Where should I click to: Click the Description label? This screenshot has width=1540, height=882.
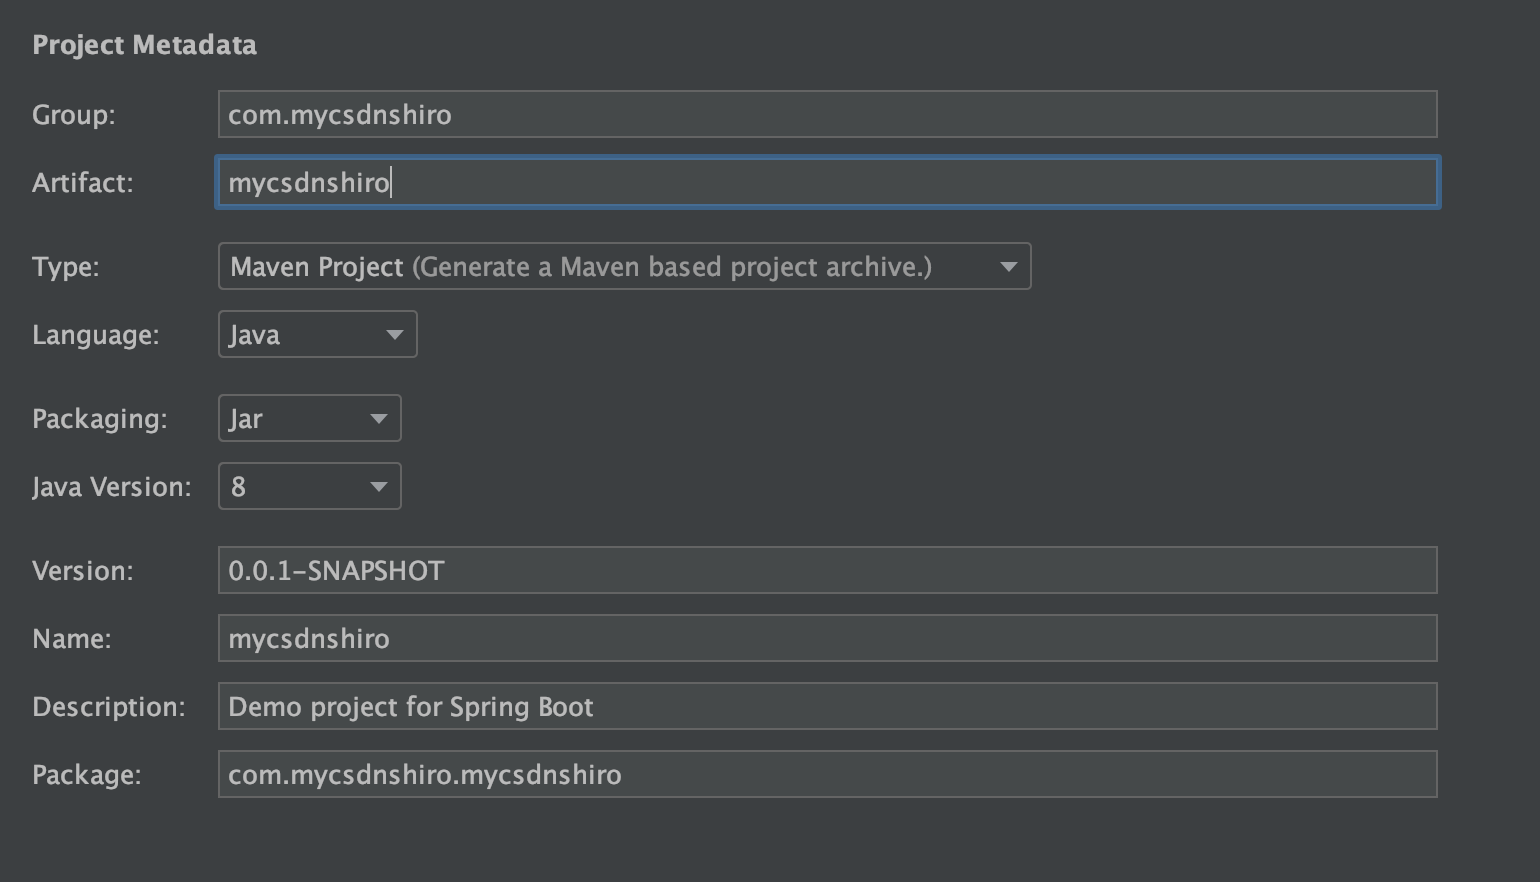coord(108,707)
